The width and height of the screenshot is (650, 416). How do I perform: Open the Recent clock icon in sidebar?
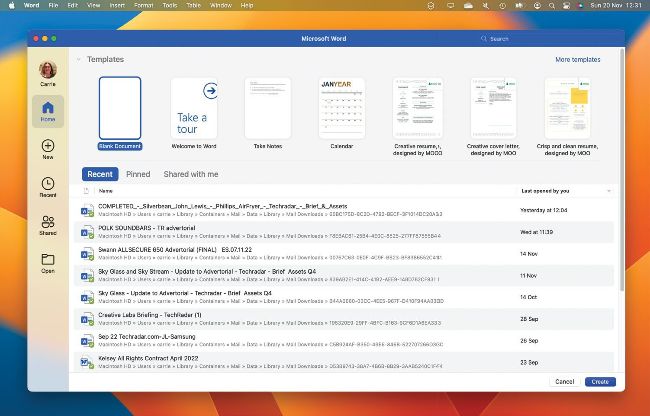47,187
